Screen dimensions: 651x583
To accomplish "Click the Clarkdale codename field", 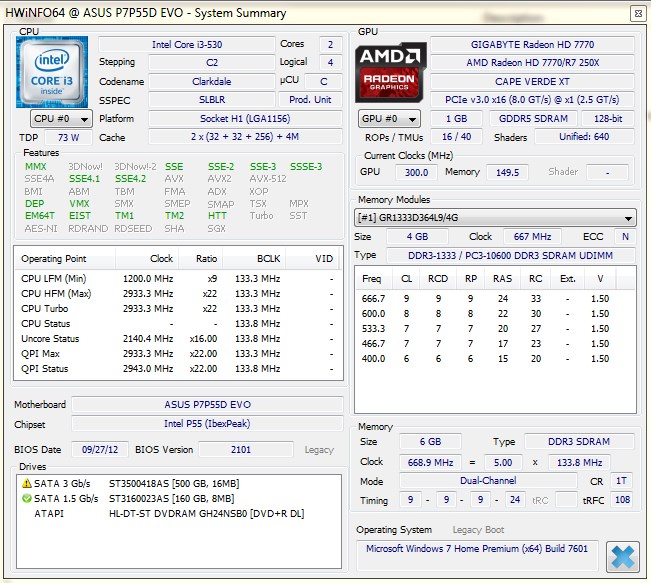I will point(212,81).
